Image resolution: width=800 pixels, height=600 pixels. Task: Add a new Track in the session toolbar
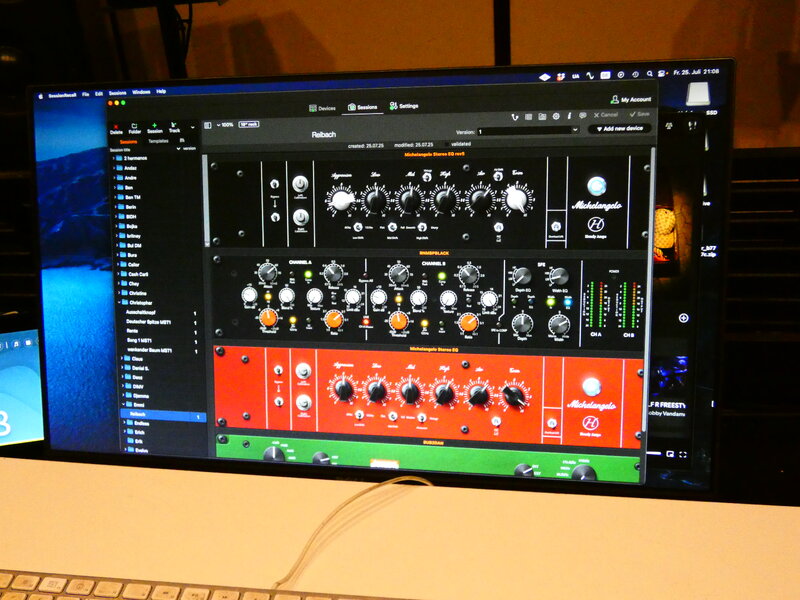click(174, 128)
